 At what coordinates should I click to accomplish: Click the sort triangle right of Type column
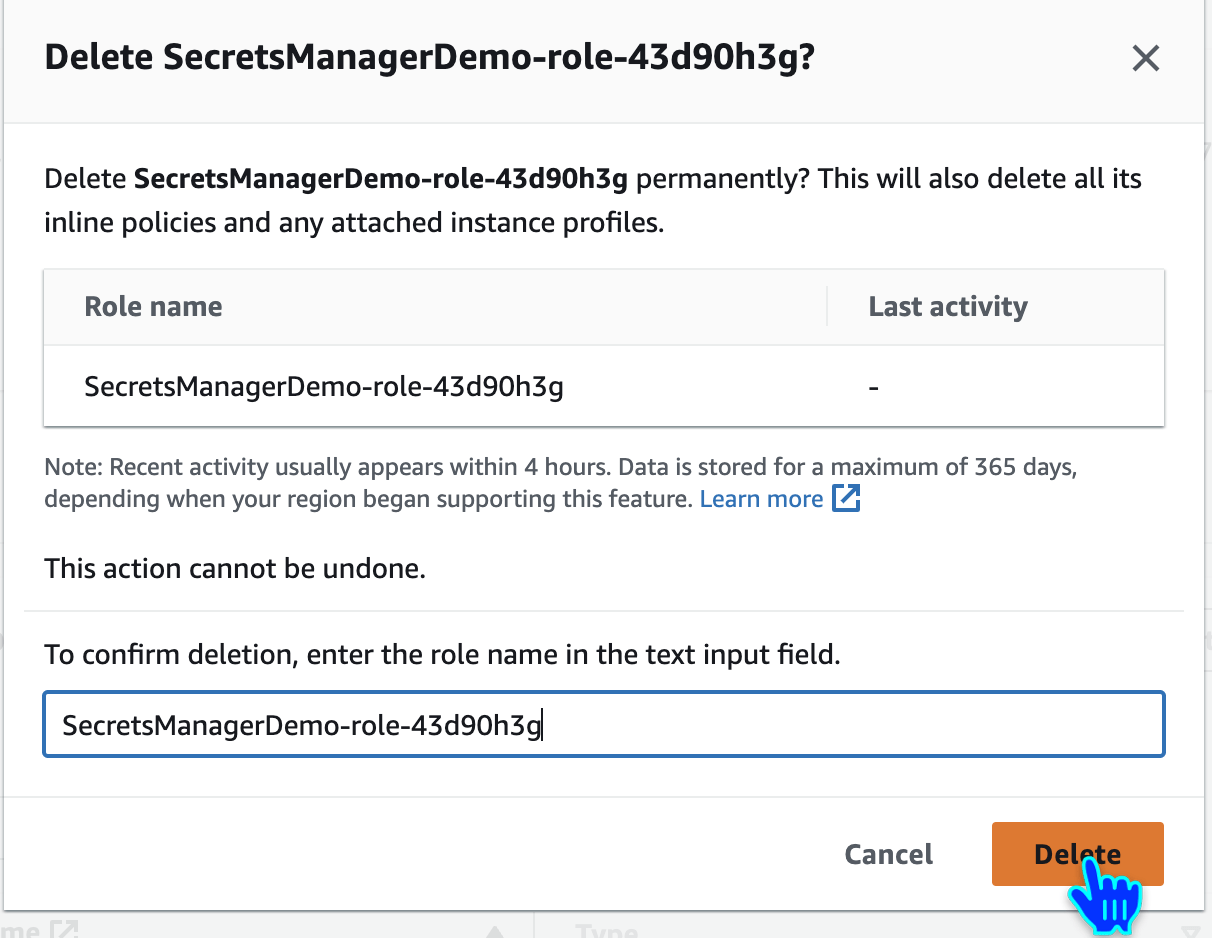click(x=1193, y=931)
